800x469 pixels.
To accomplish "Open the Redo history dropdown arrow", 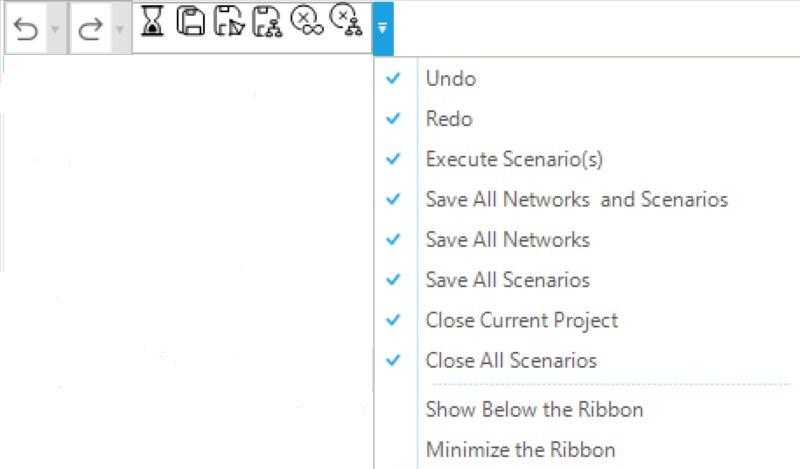I will [119, 30].
